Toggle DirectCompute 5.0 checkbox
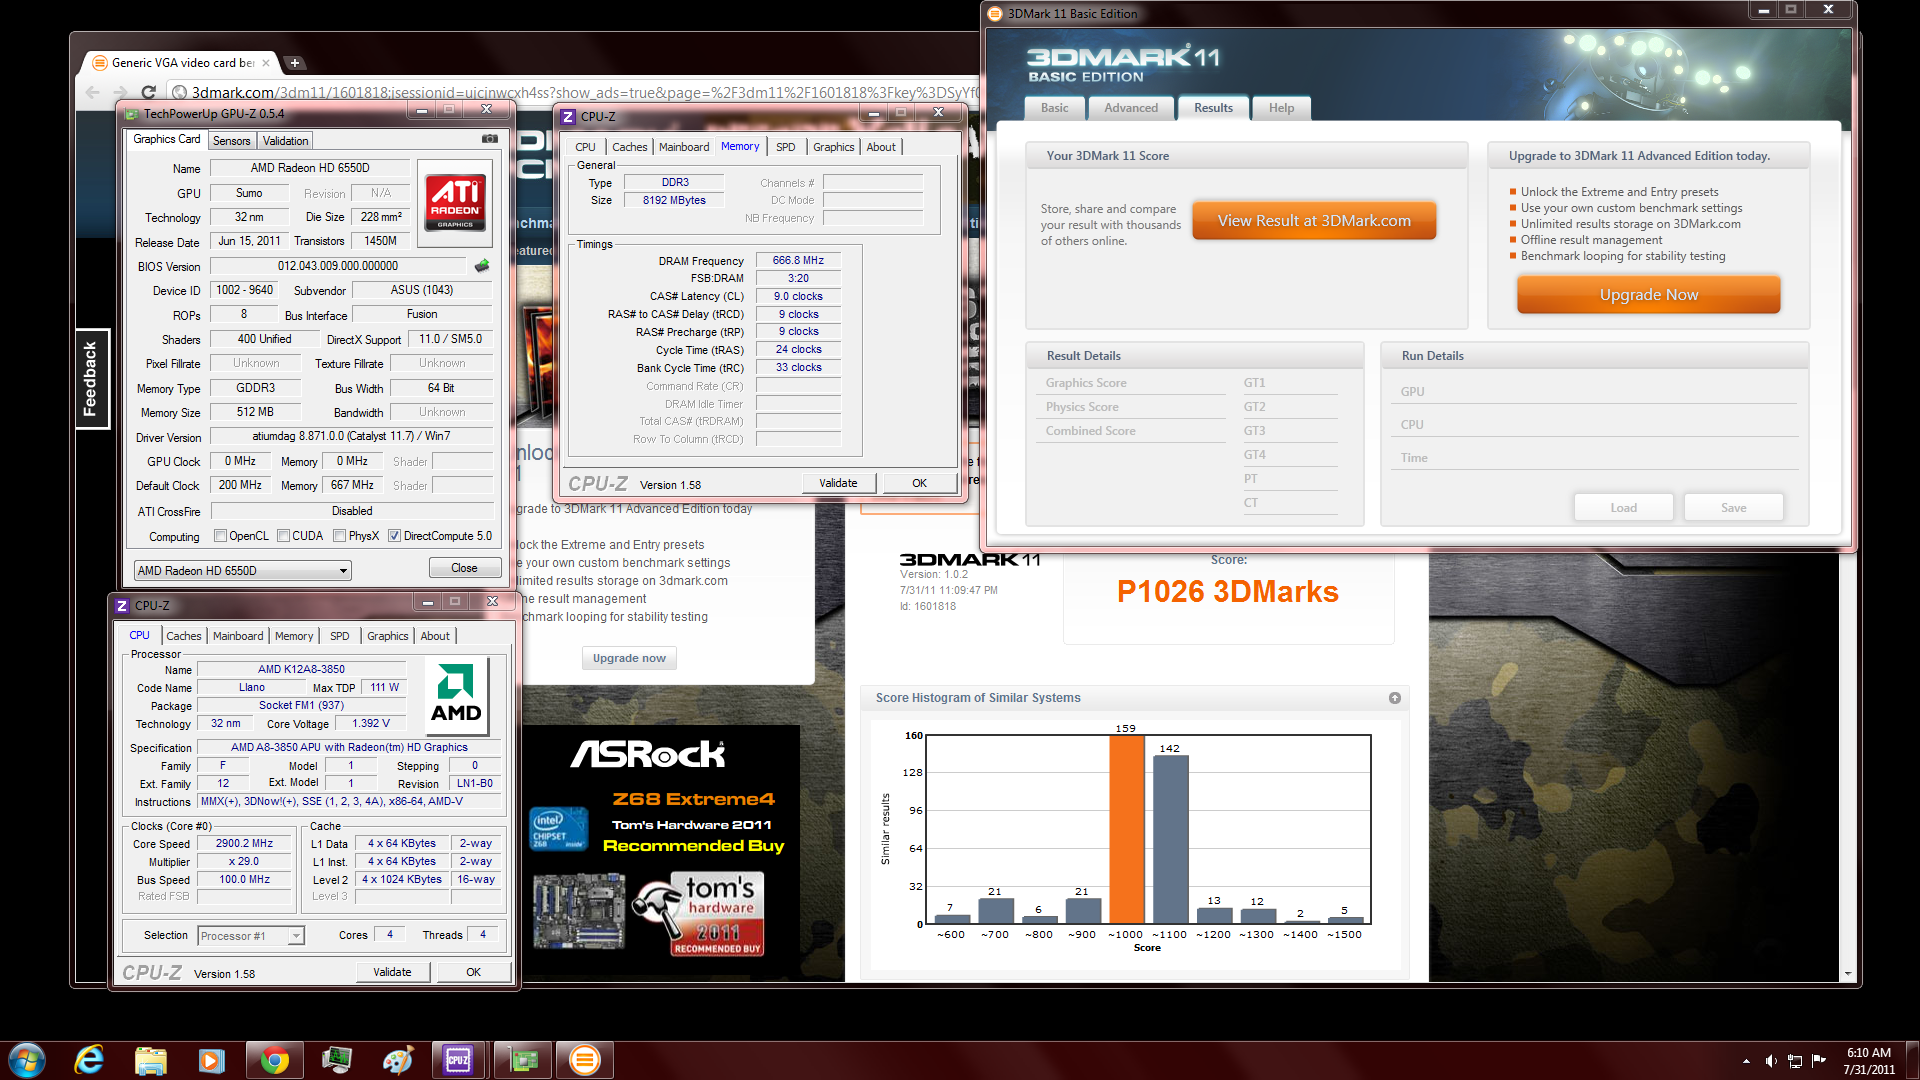 pyautogui.click(x=394, y=536)
